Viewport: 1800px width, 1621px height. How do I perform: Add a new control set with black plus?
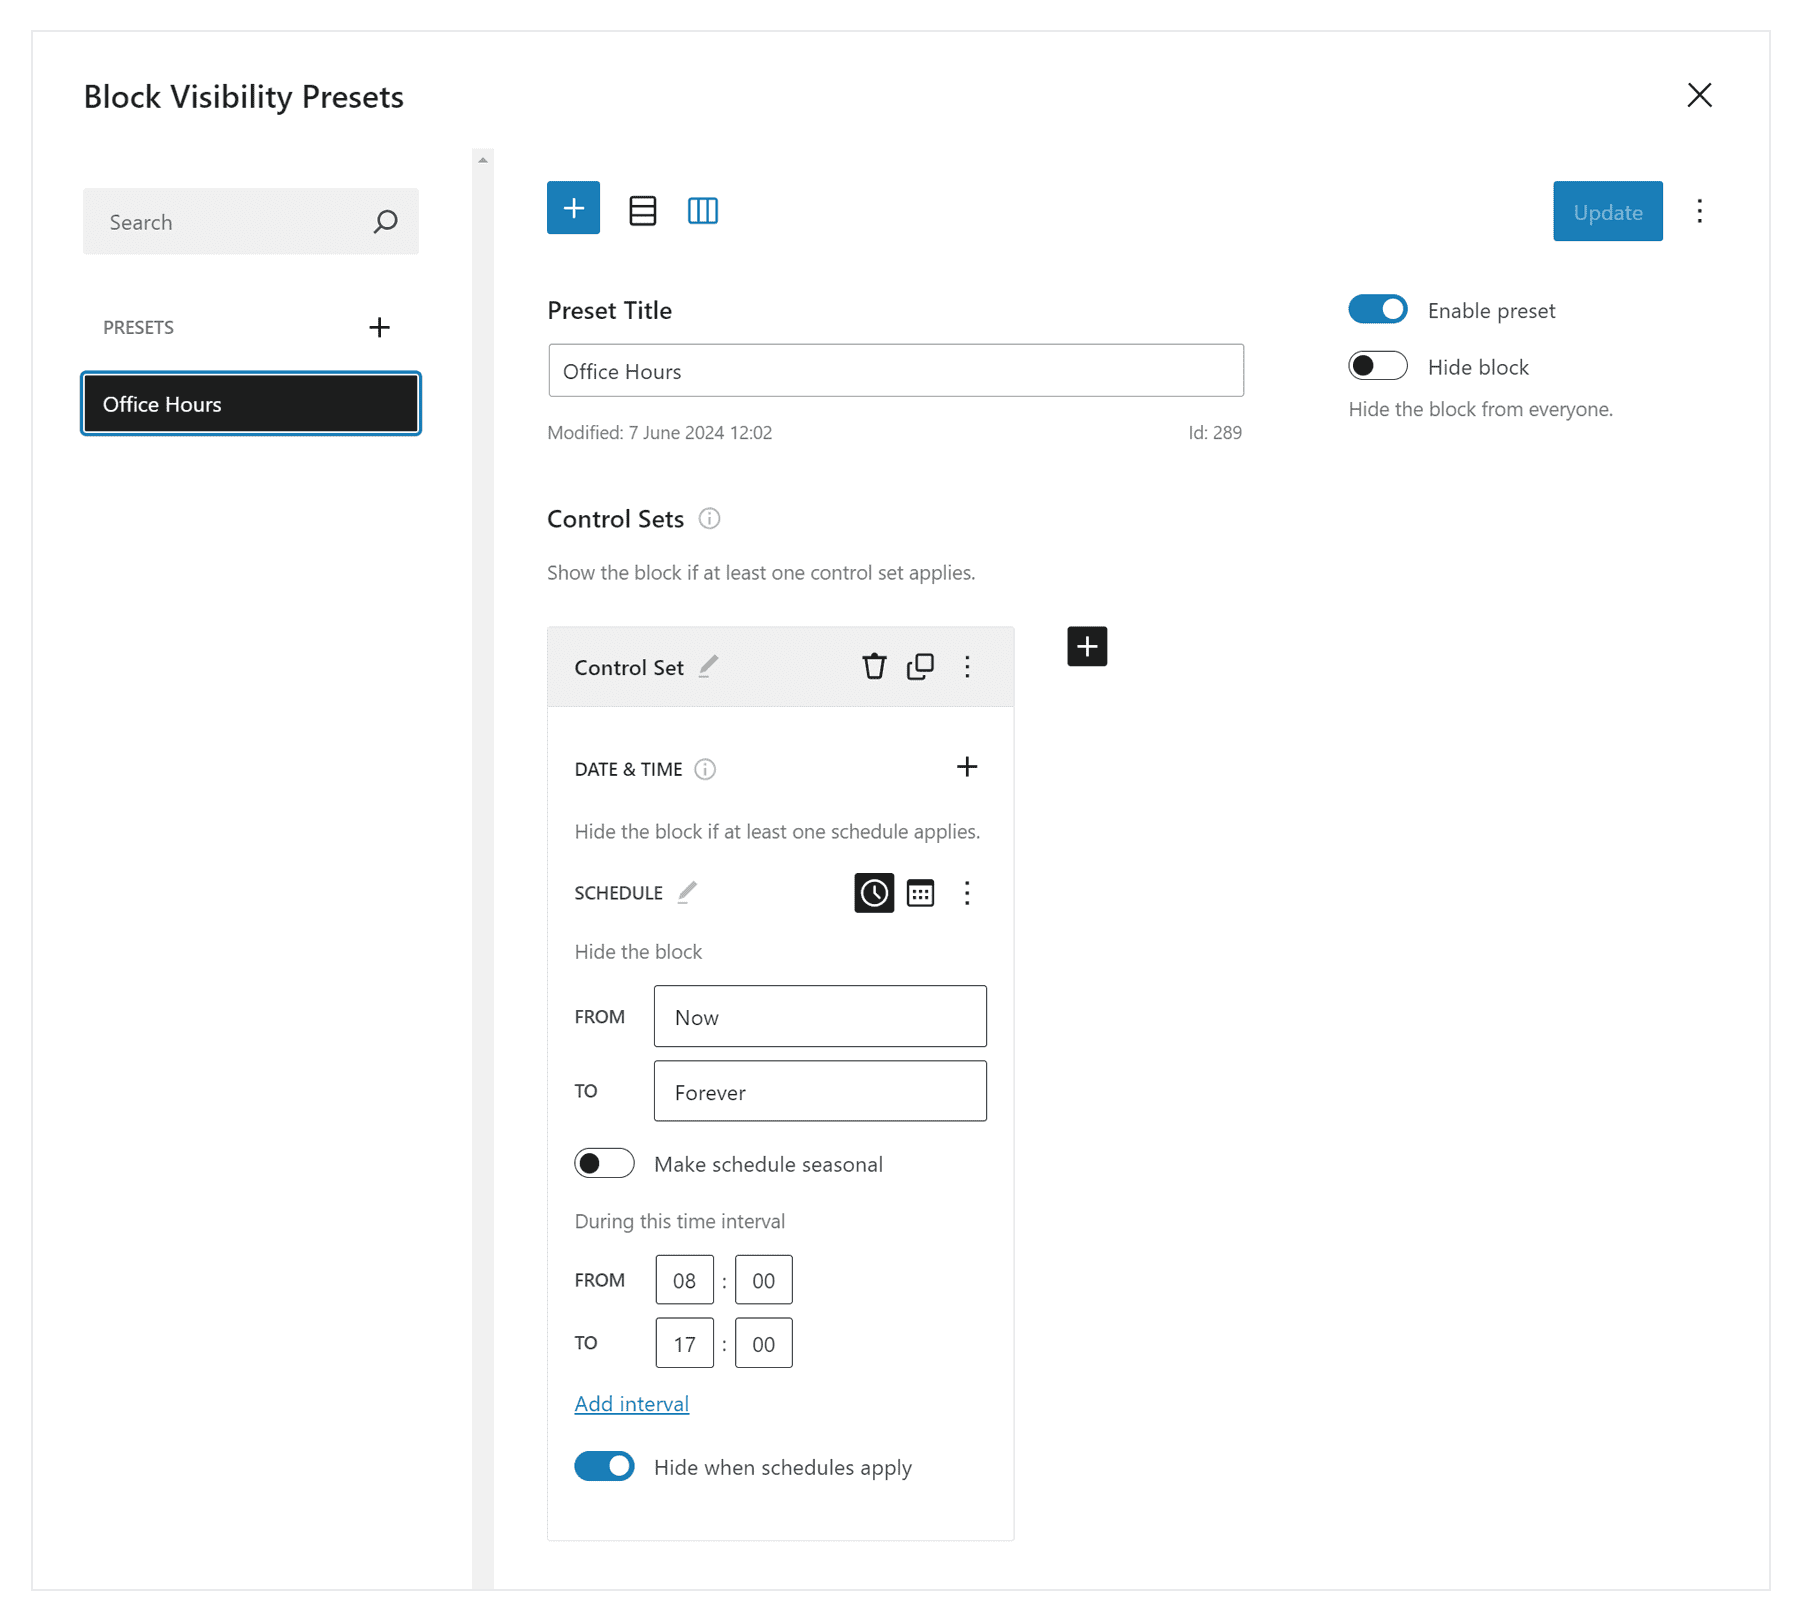pos(1087,646)
